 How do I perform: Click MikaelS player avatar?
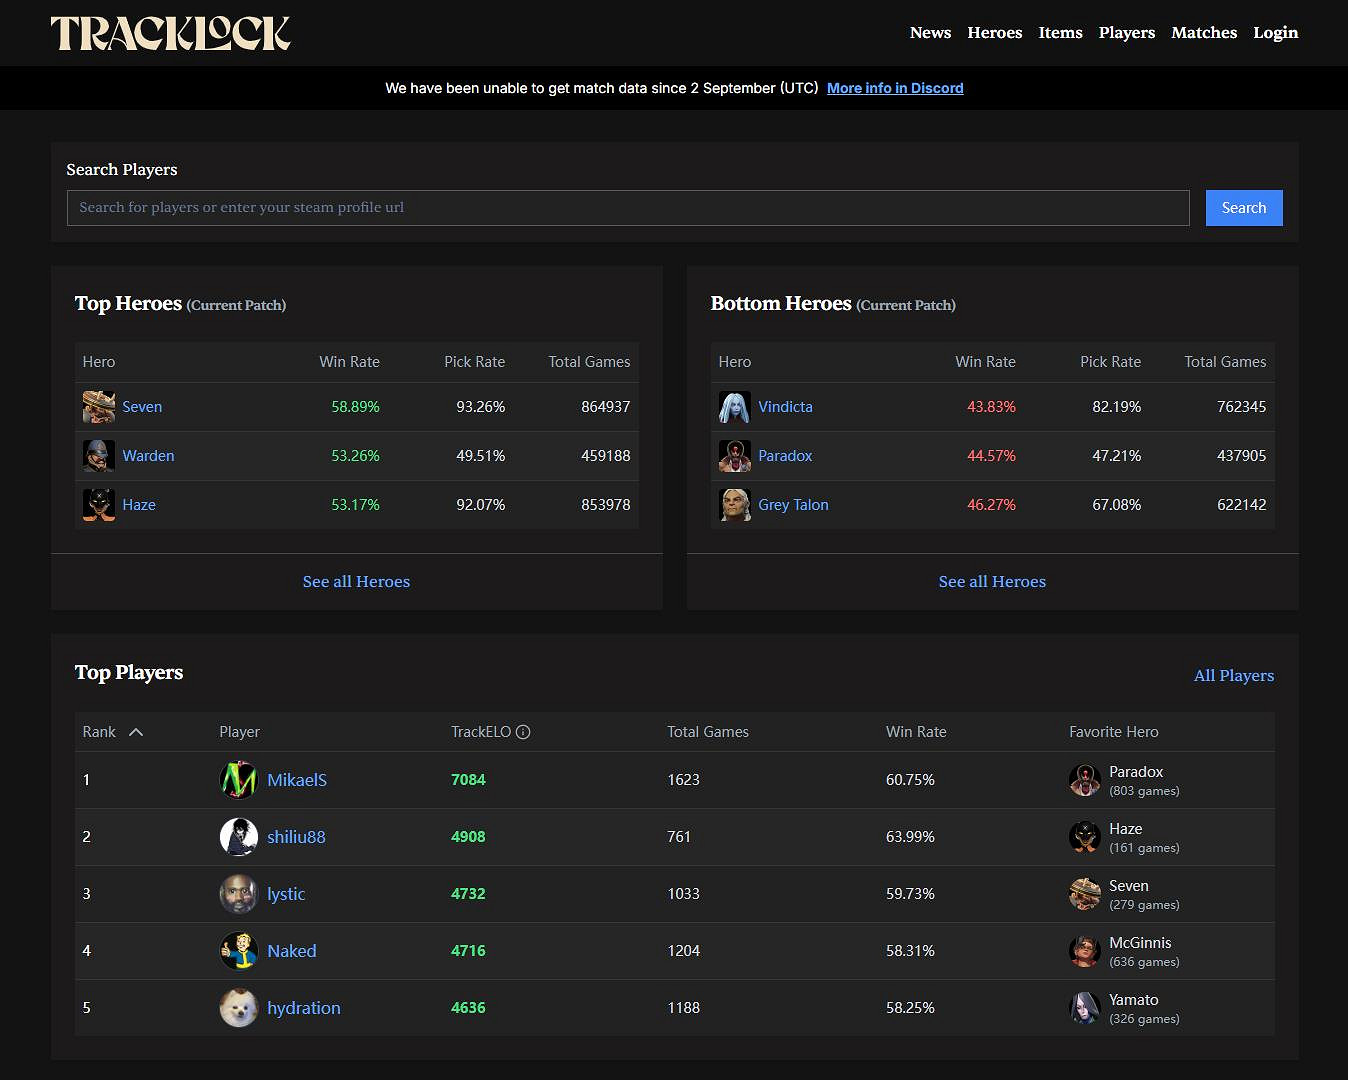(x=238, y=780)
